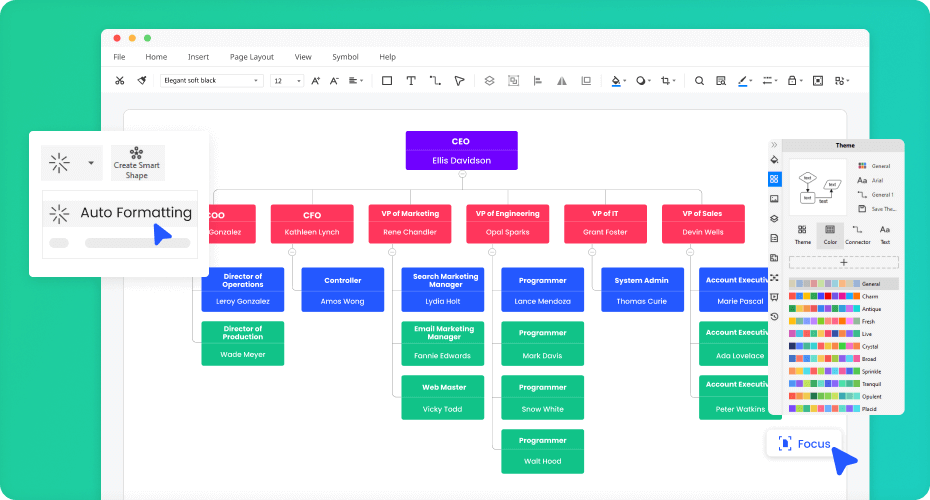Open the Image tab in side strip
Viewport: 930px width, 500px height.
[x=774, y=199]
